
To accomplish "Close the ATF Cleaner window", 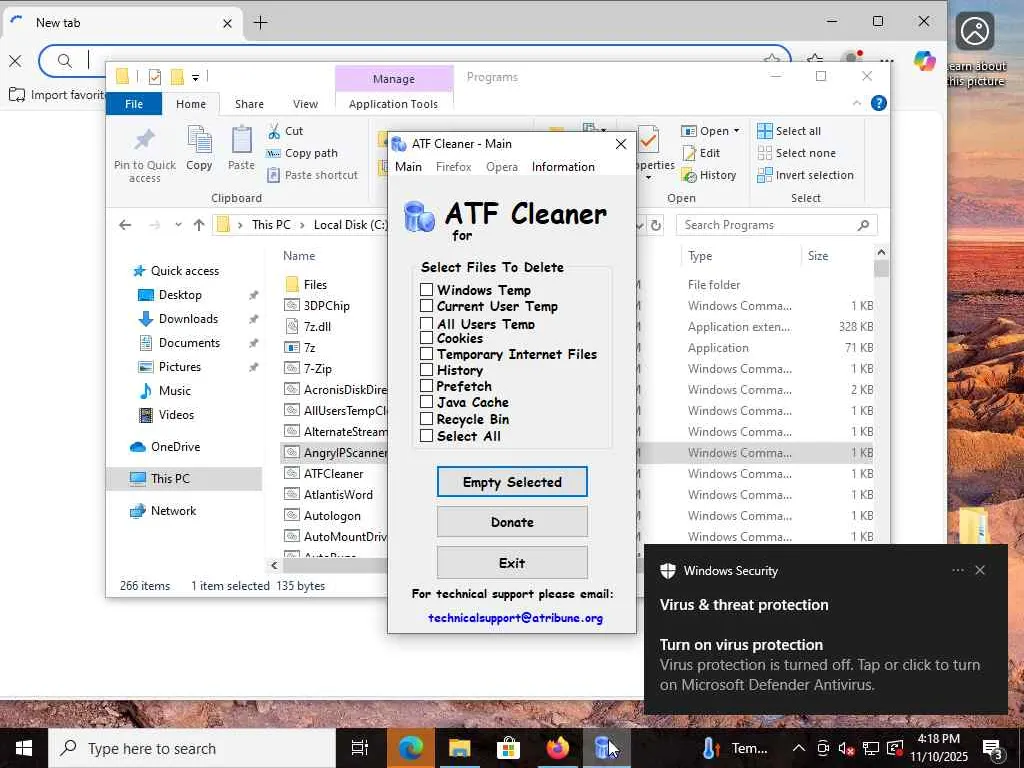I will click(x=620, y=144).
